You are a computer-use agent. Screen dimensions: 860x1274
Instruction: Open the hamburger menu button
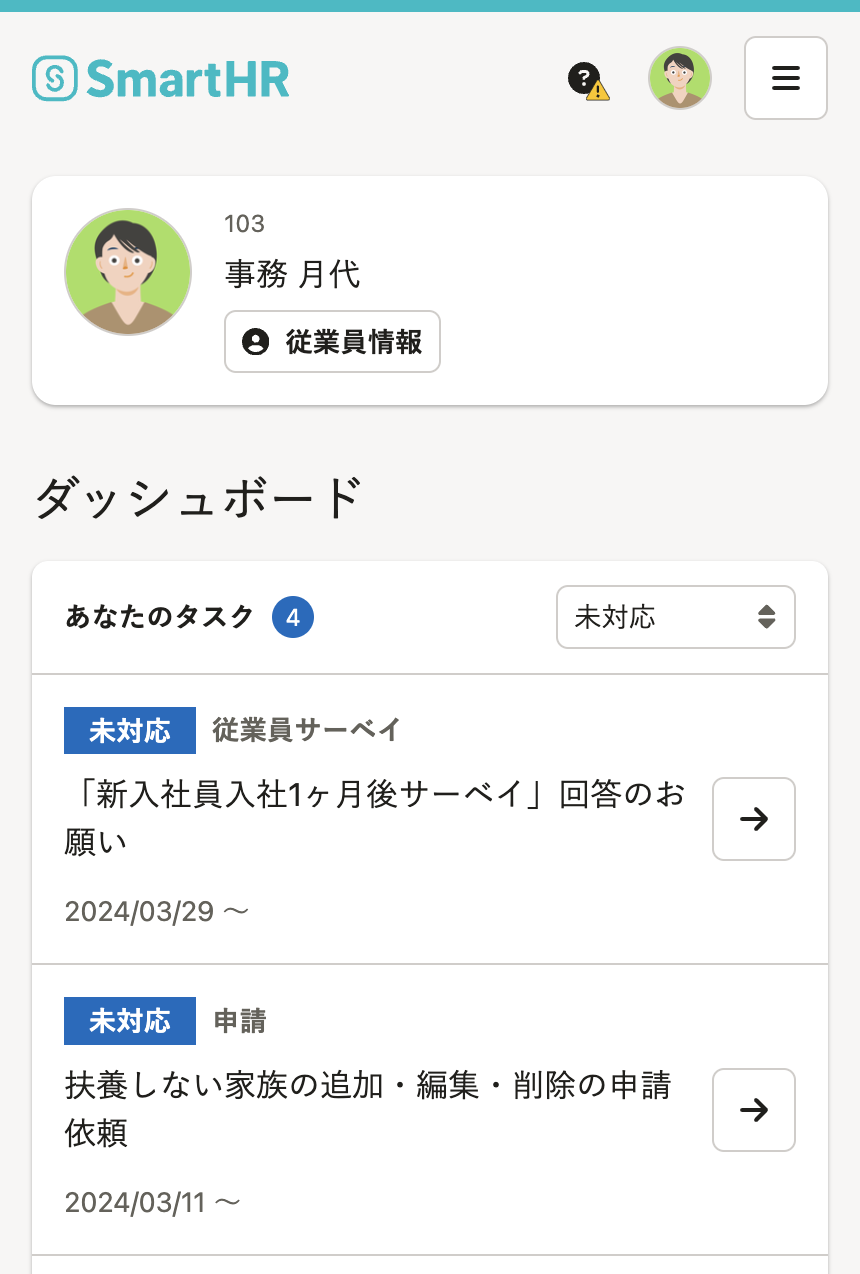click(x=785, y=78)
